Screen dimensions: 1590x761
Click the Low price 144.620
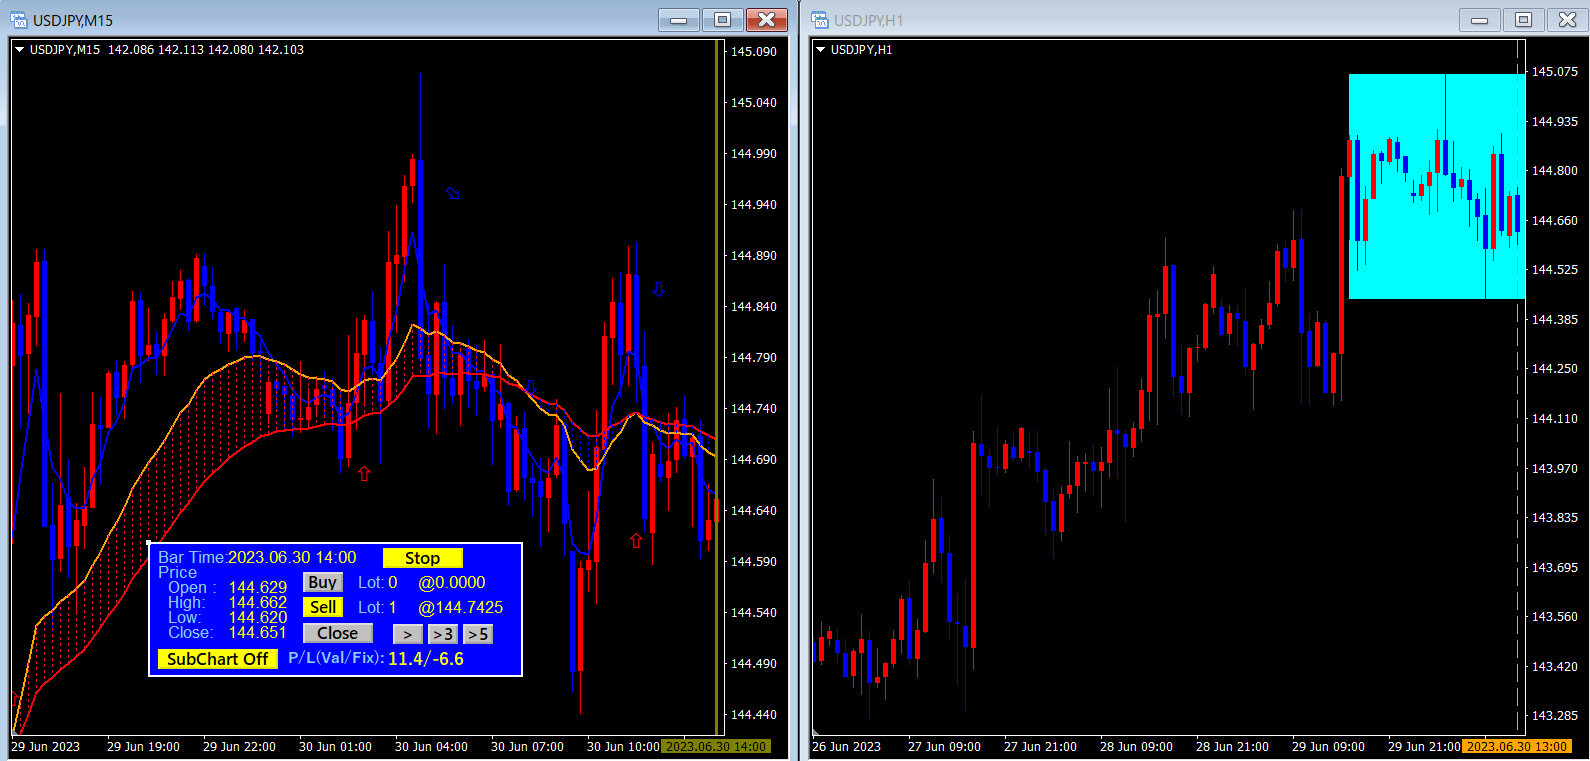pyautogui.click(x=258, y=617)
